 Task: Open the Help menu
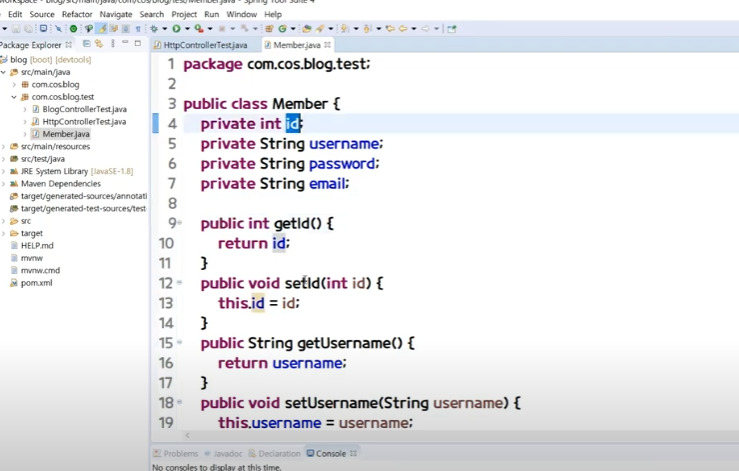point(273,14)
